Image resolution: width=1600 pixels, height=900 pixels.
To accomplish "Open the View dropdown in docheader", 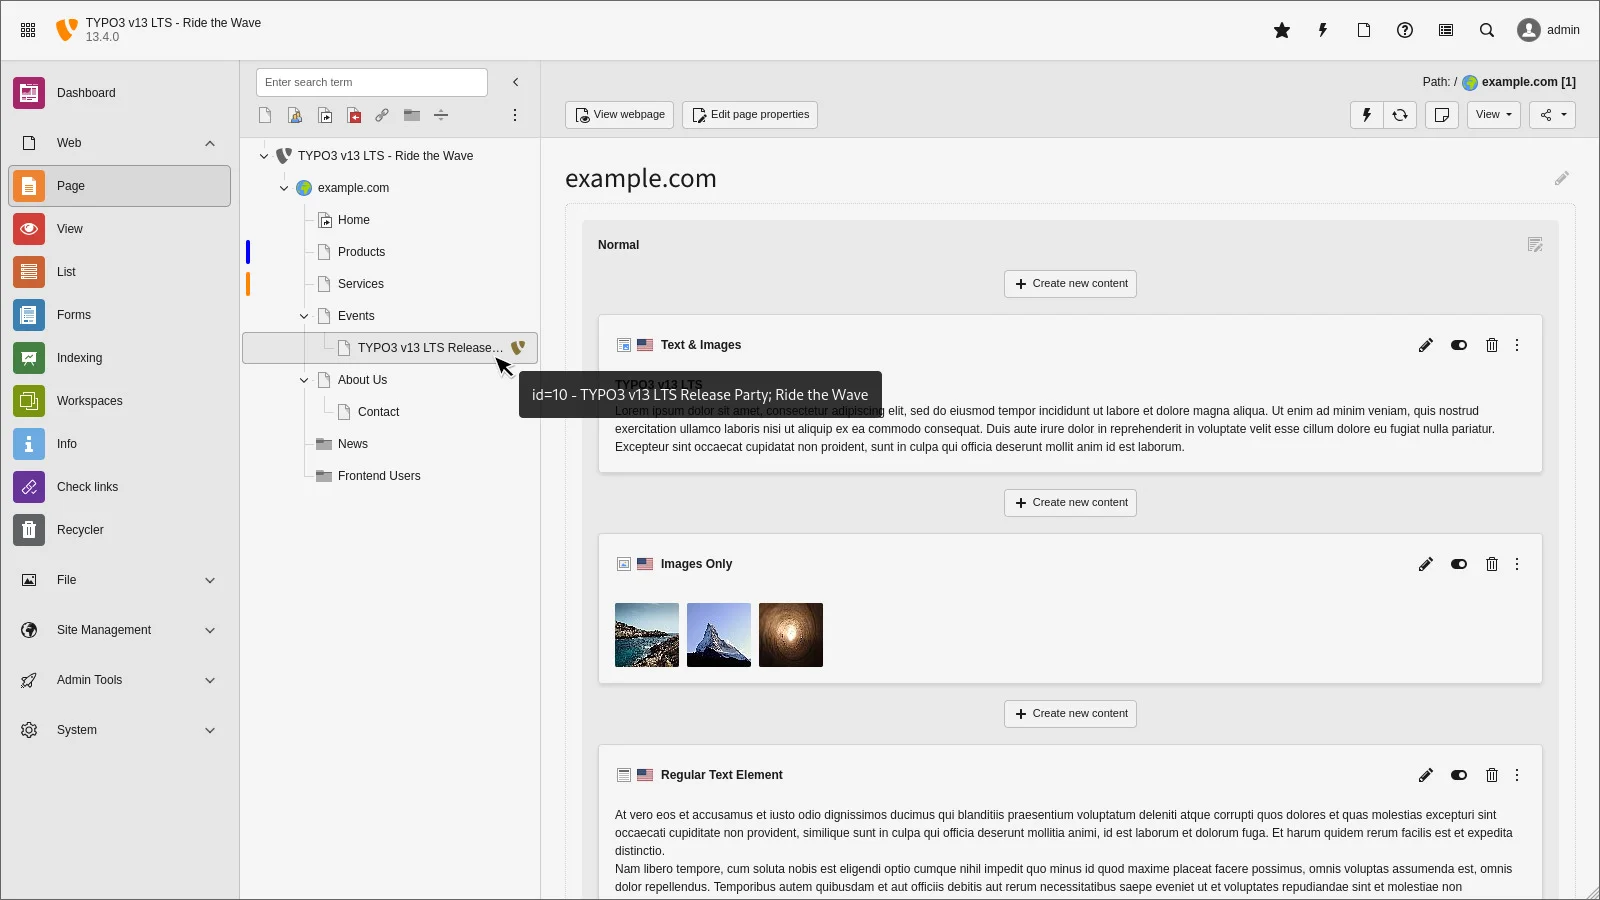I will tap(1493, 115).
